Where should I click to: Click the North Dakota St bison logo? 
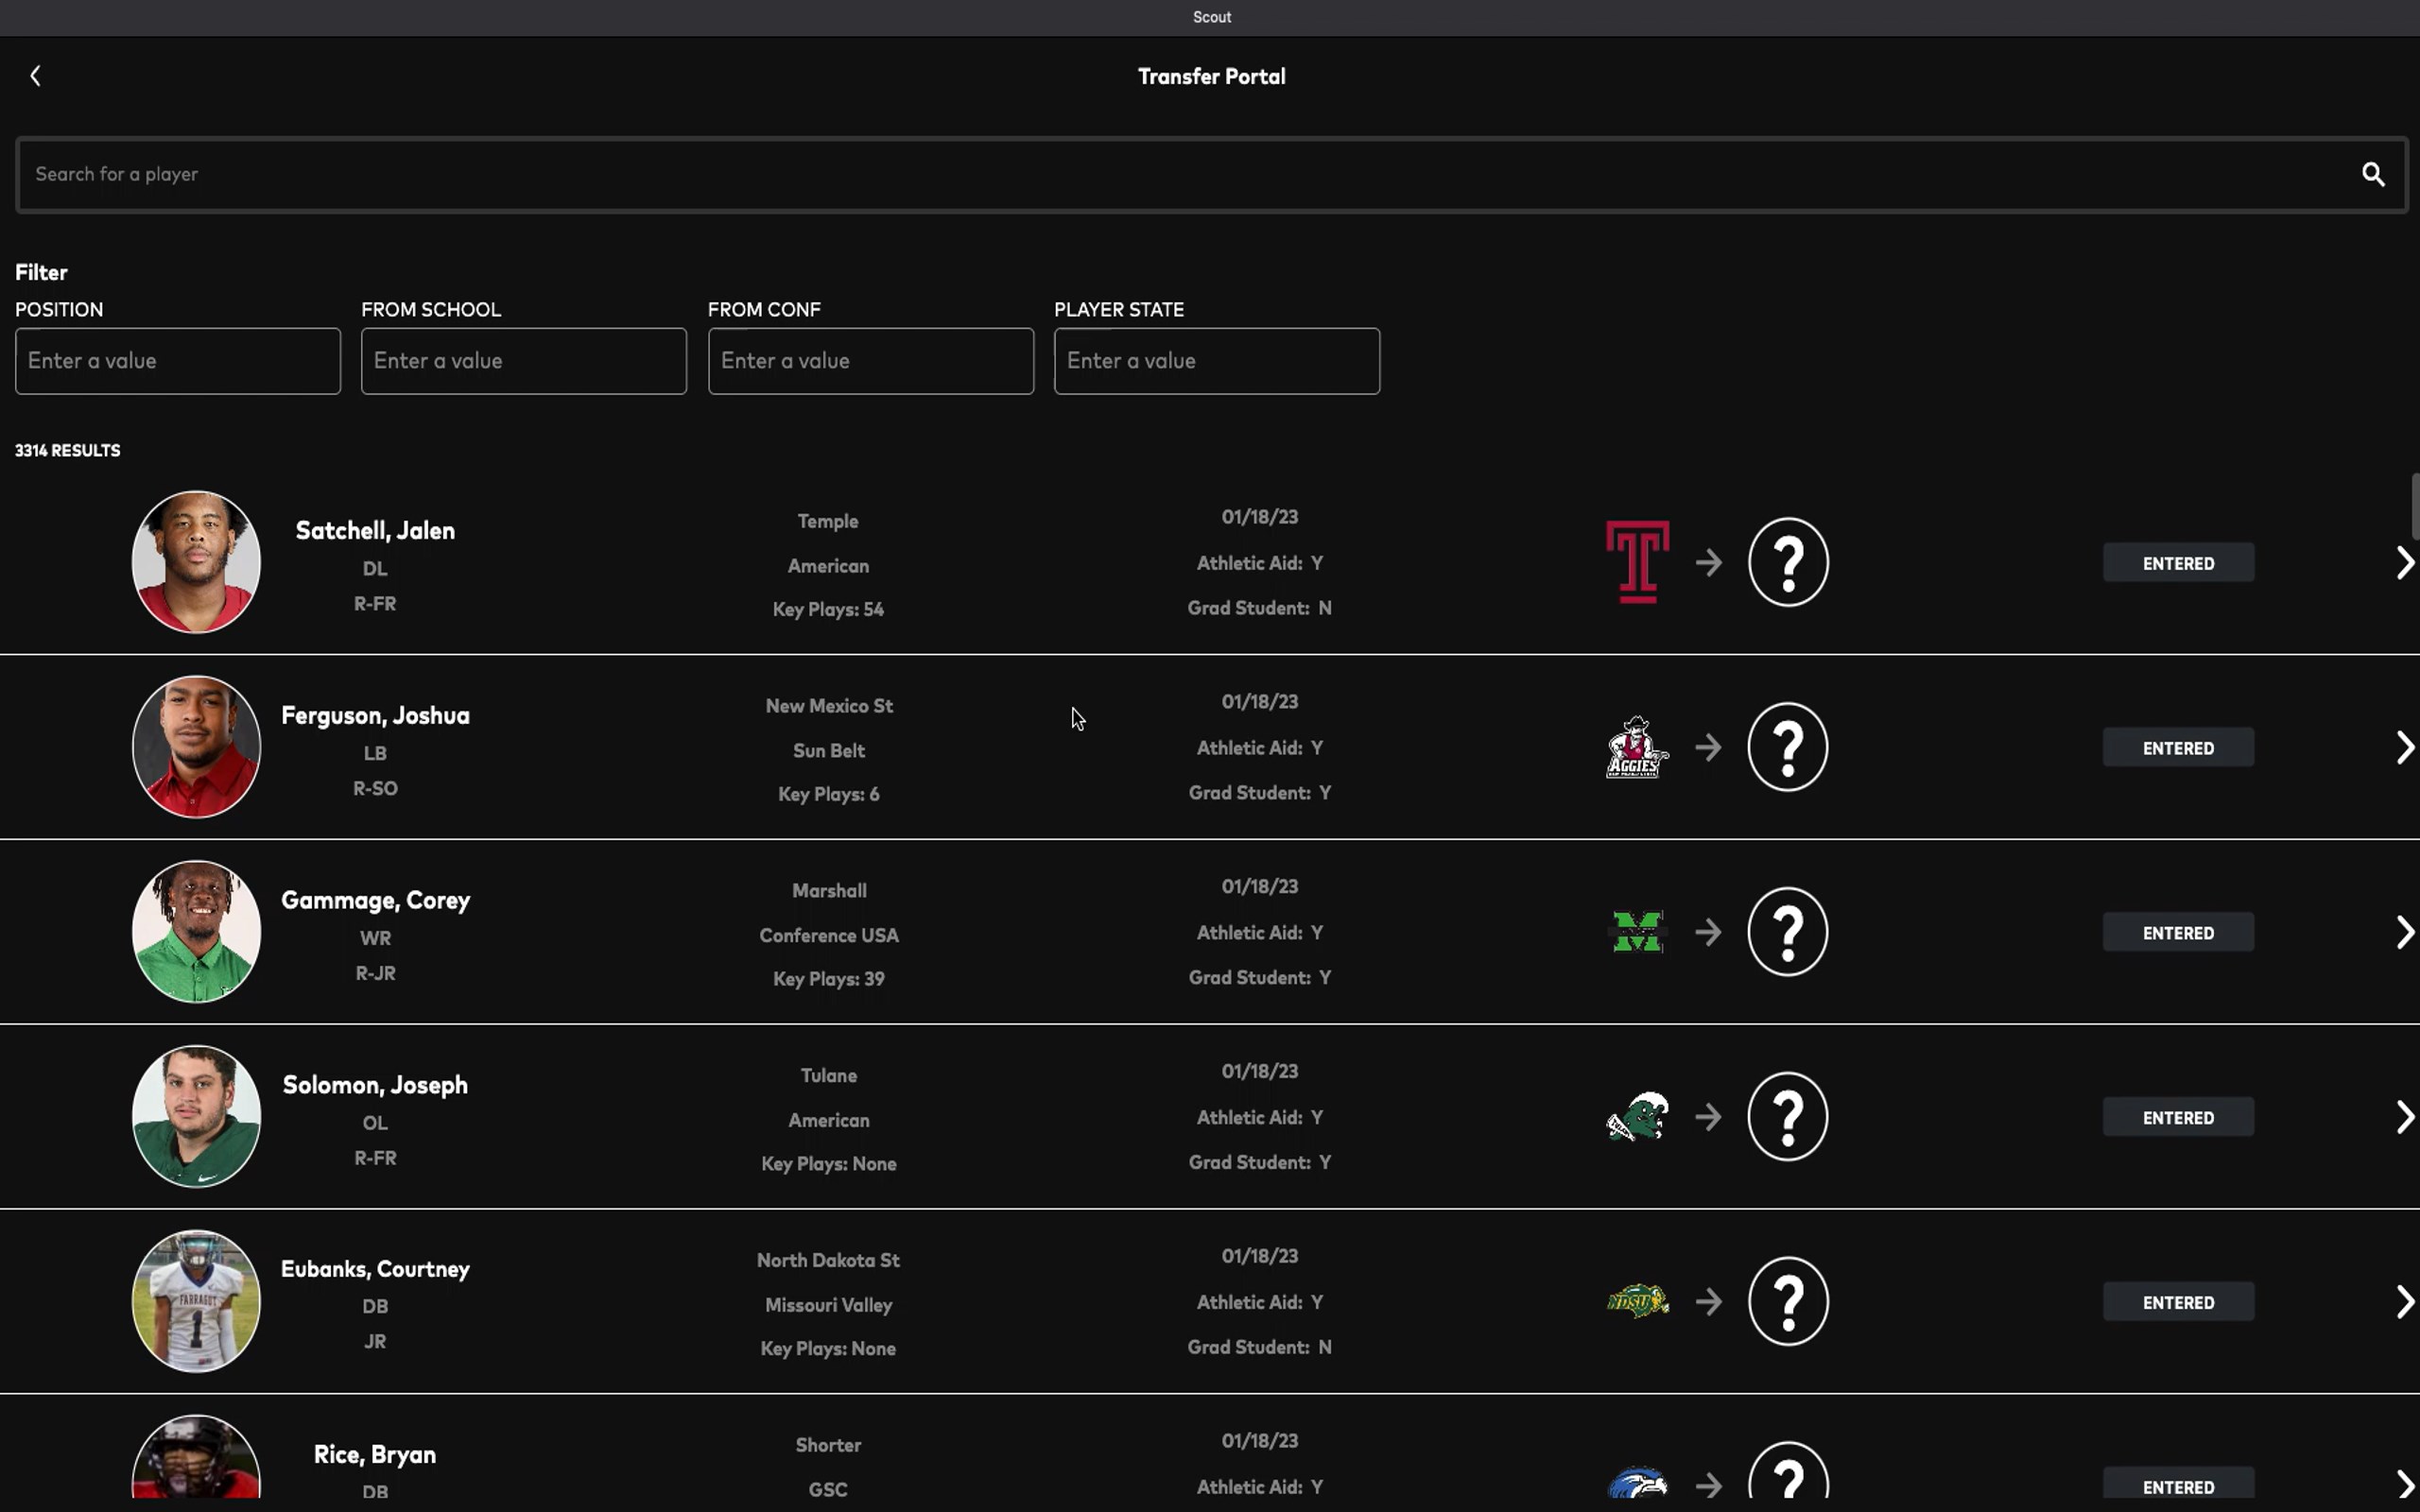(x=1637, y=1301)
